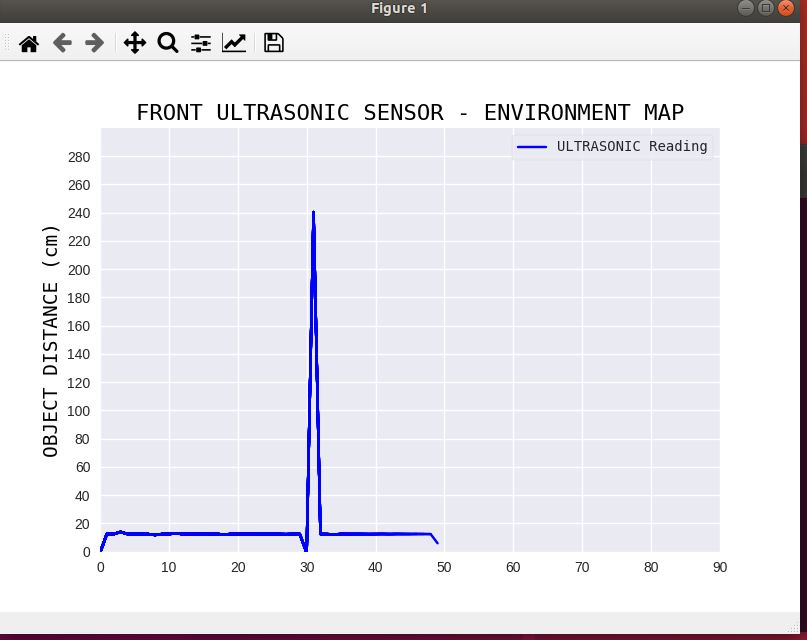Viewport: 807px width, 640px height.
Task: Click the y-axis tick label 280
Action: (79, 157)
